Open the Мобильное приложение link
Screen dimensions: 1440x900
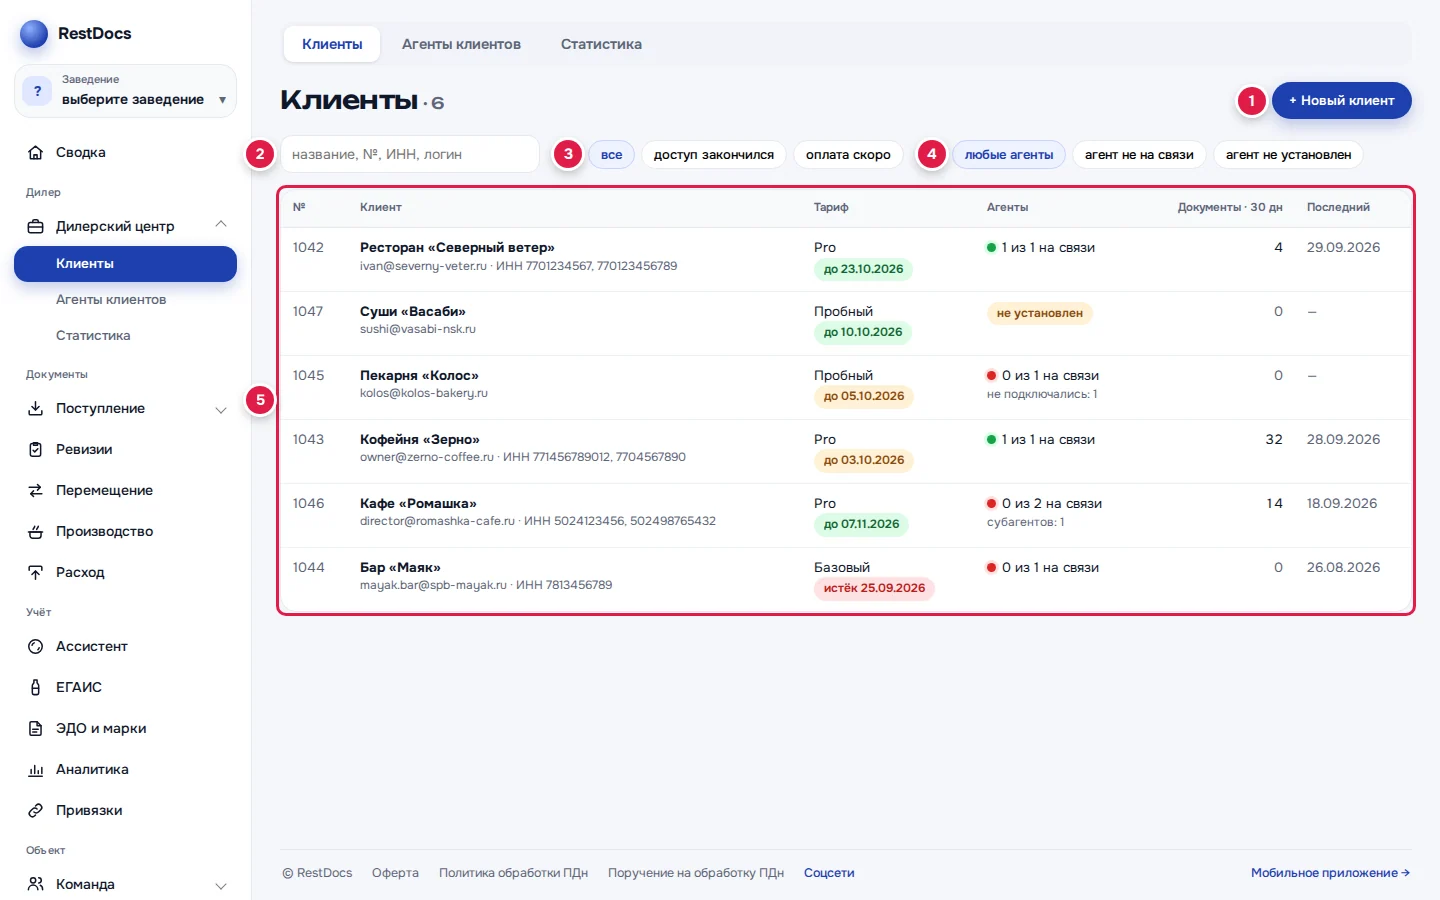click(x=1330, y=873)
